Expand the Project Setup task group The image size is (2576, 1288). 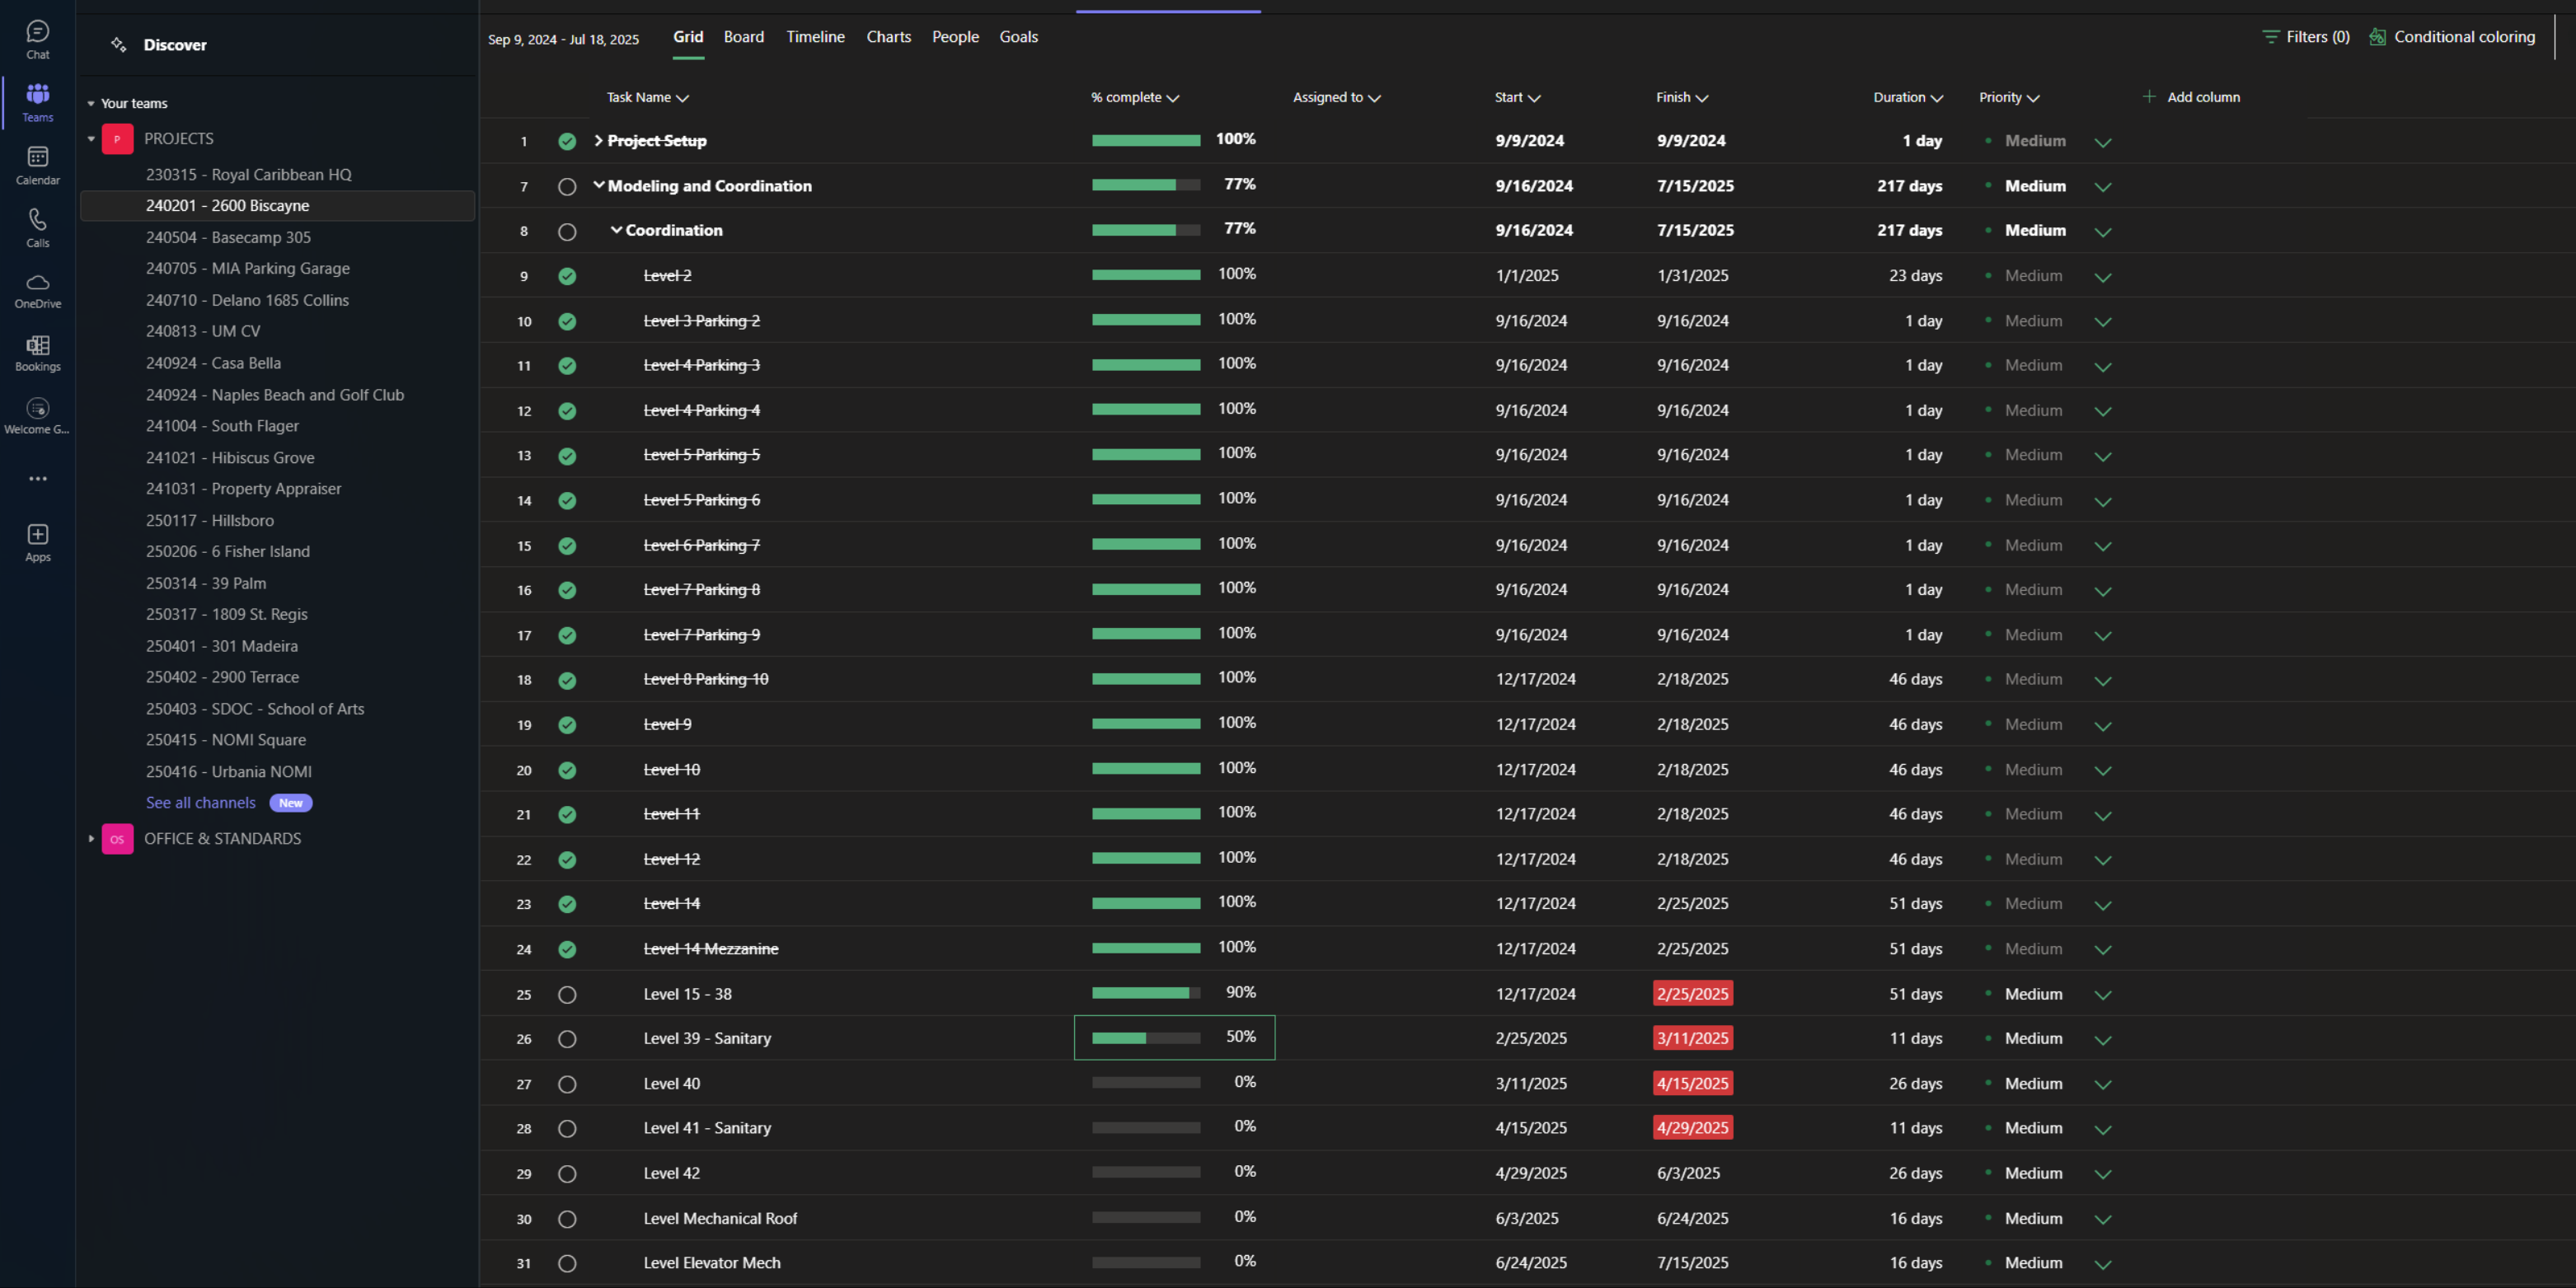(598, 141)
